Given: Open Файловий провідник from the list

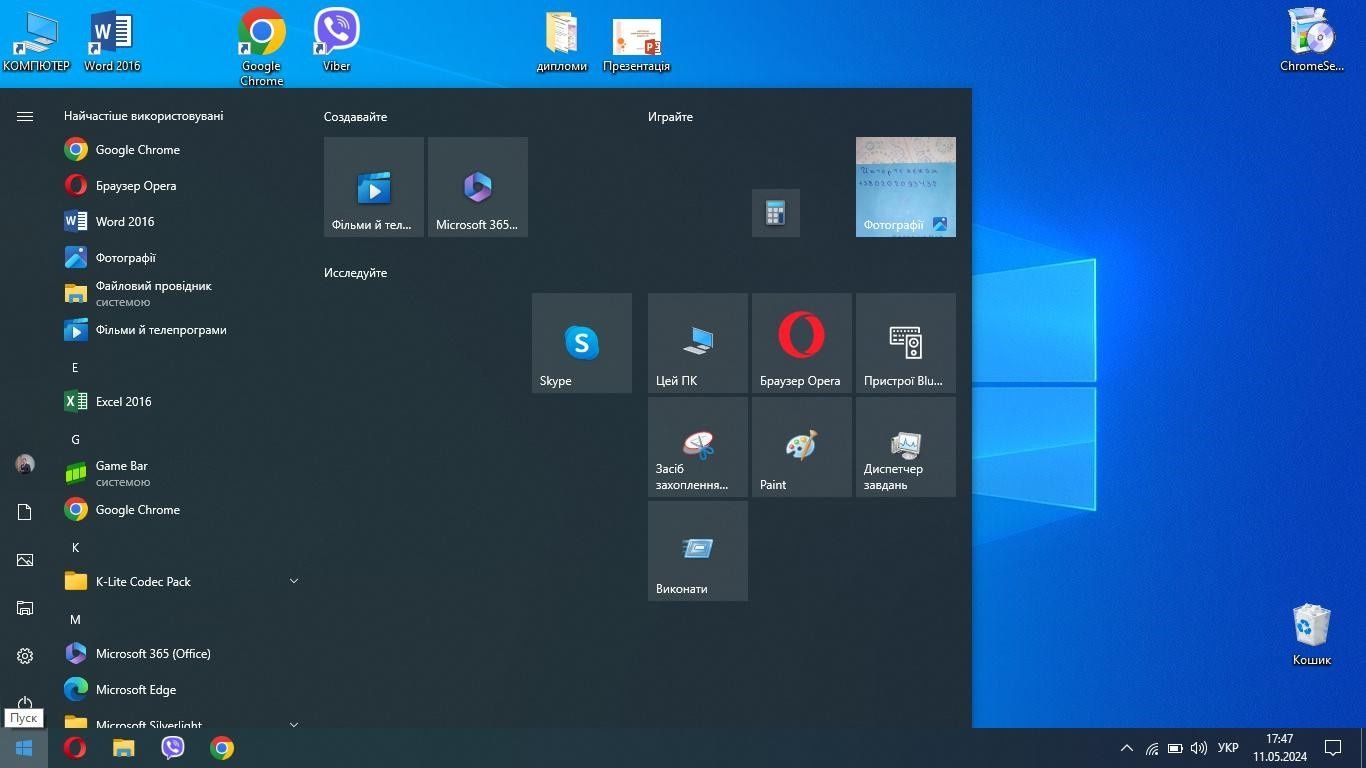Looking at the screenshot, I should point(180,294).
